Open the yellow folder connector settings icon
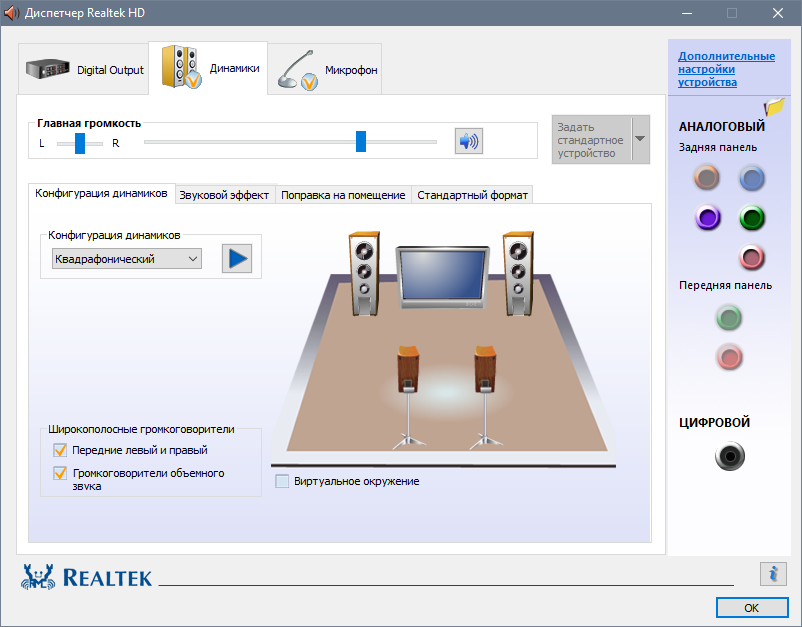 [x=774, y=107]
